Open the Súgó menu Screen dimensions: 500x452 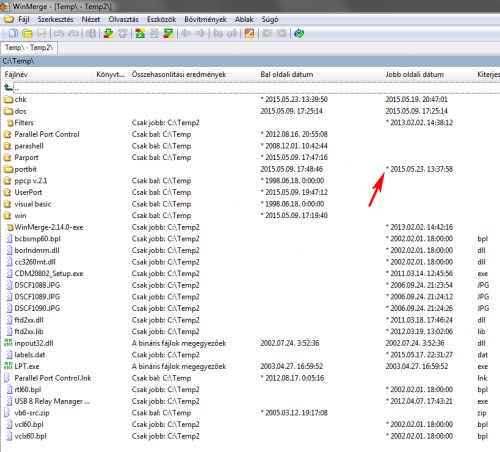coord(270,19)
